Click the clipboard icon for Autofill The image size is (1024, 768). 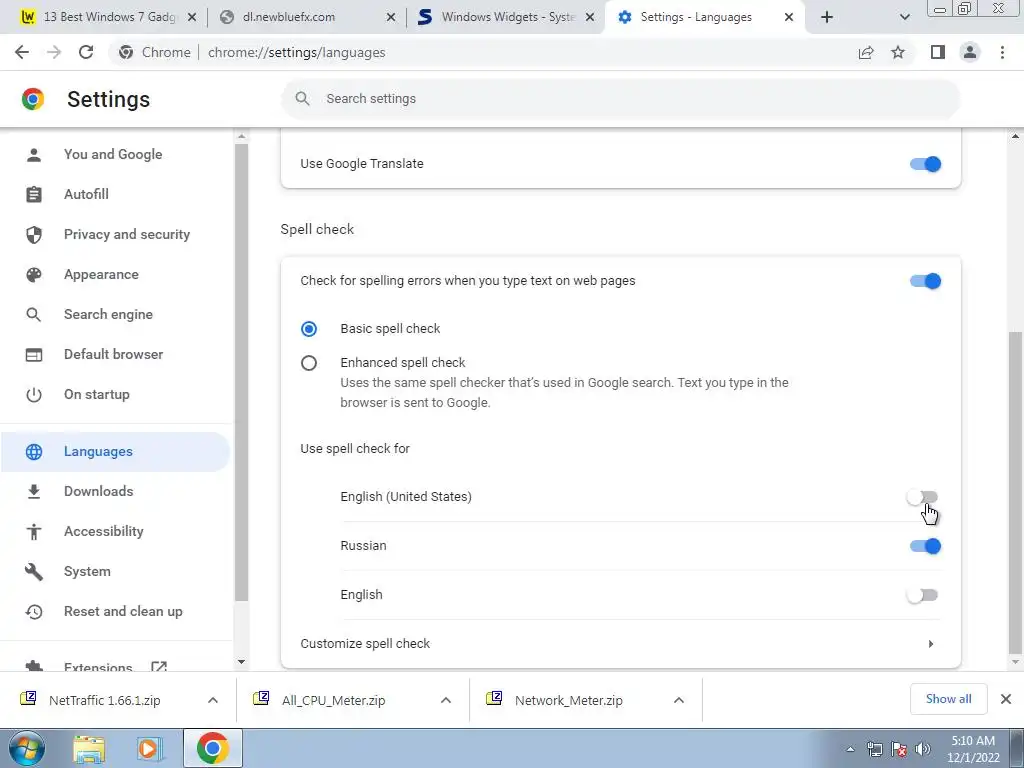(x=34, y=195)
